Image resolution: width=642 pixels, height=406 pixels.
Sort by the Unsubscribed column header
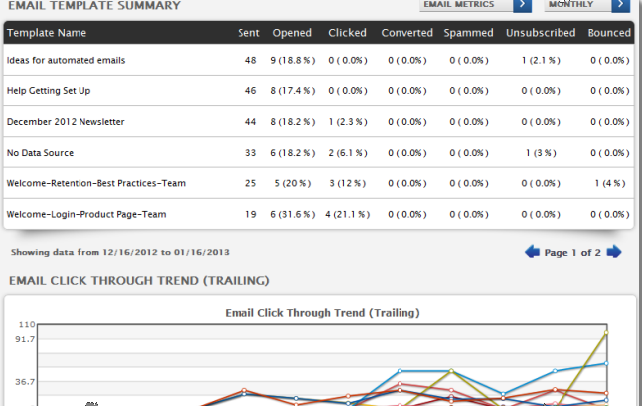click(540, 33)
